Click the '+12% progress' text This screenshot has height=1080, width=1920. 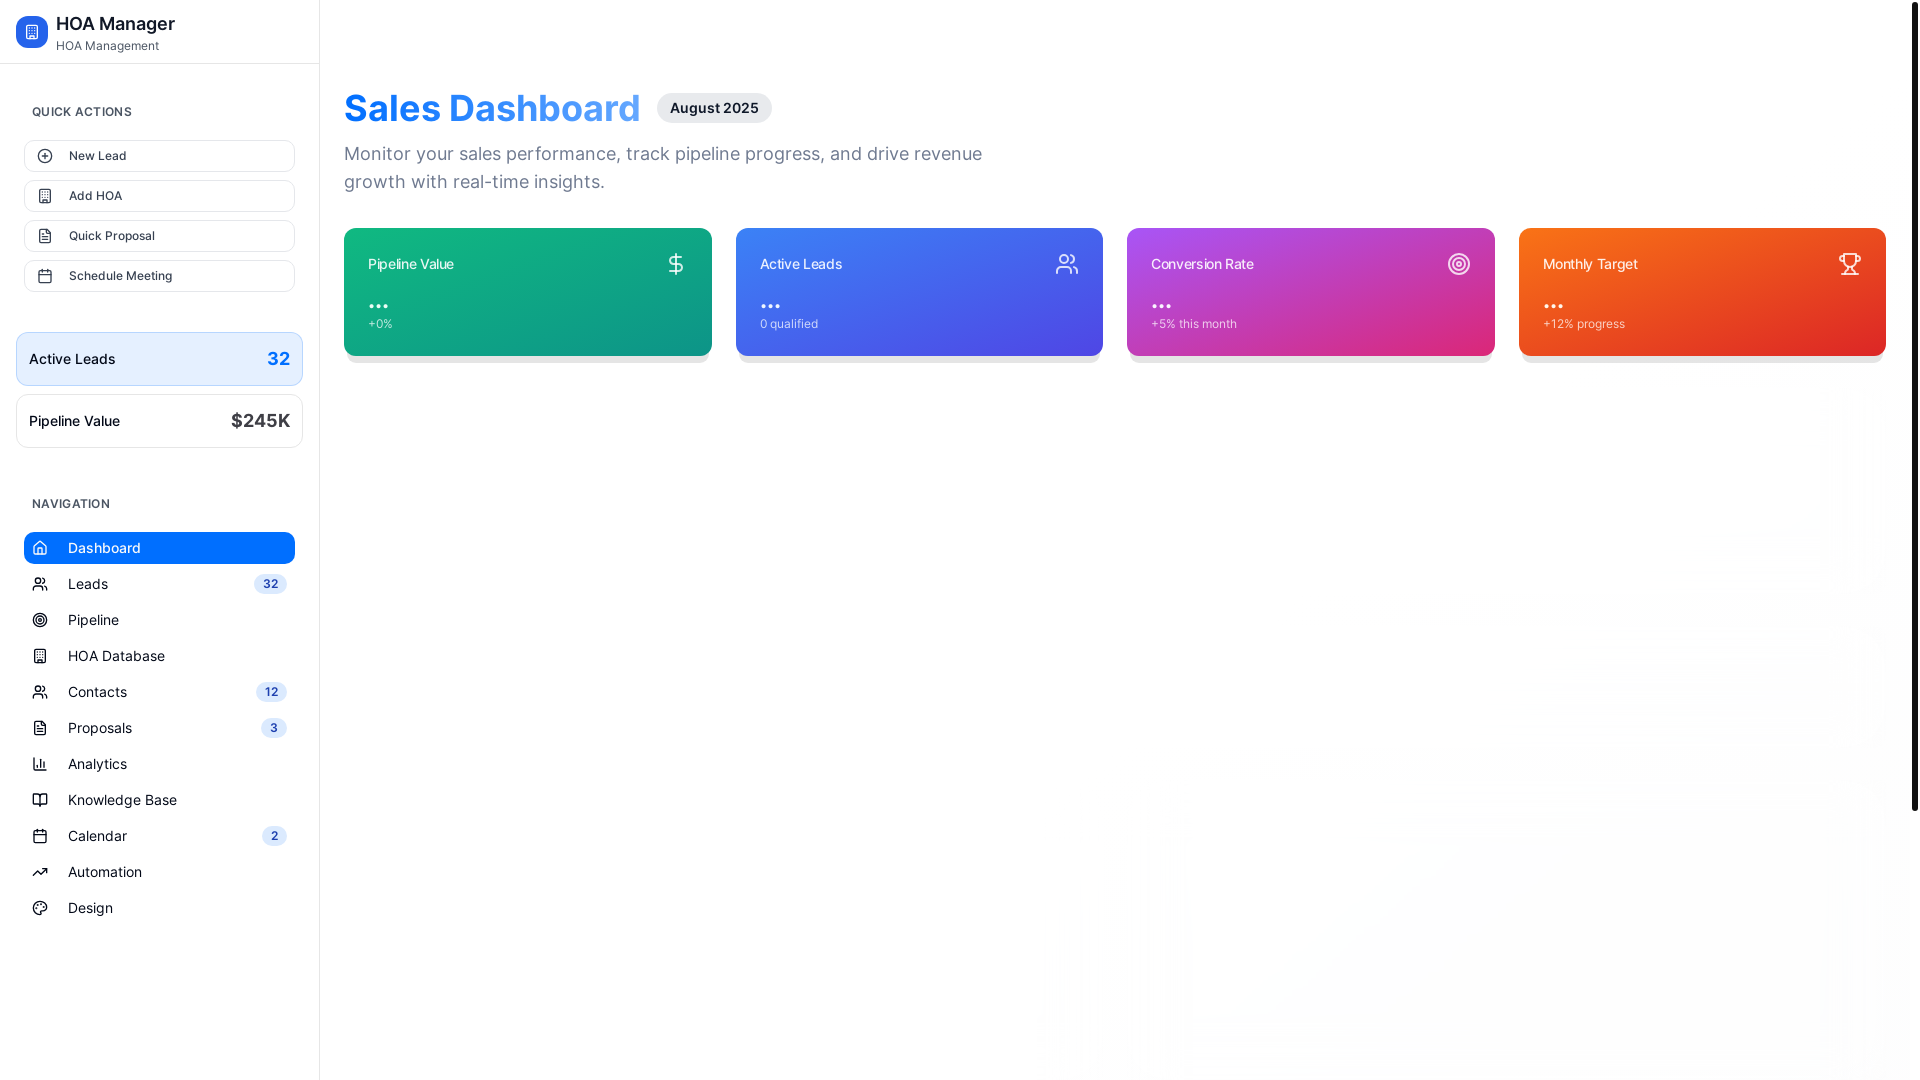pyautogui.click(x=1584, y=324)
